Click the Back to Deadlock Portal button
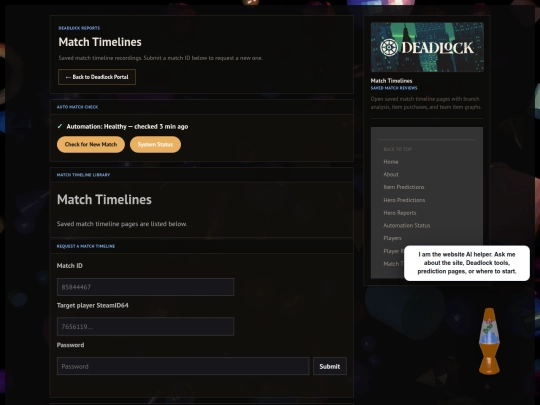The height and width of the screenshot is (405, 540). pyautogui.click(x=97, y=77)
